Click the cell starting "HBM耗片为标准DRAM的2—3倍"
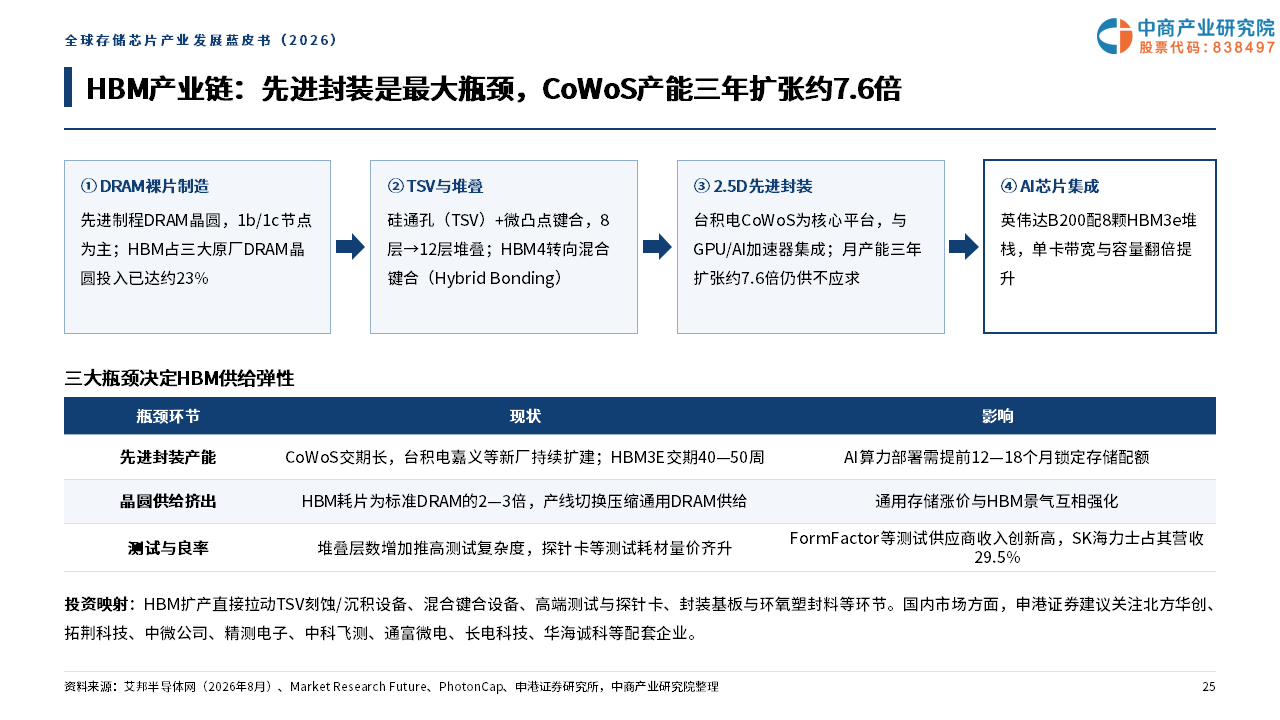1280x720 pixels. tap(525, 501)
